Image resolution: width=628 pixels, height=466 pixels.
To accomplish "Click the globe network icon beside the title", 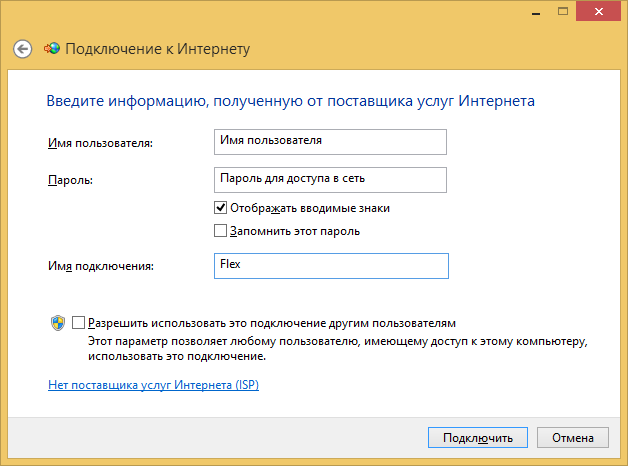I will [x=52, y=48].
